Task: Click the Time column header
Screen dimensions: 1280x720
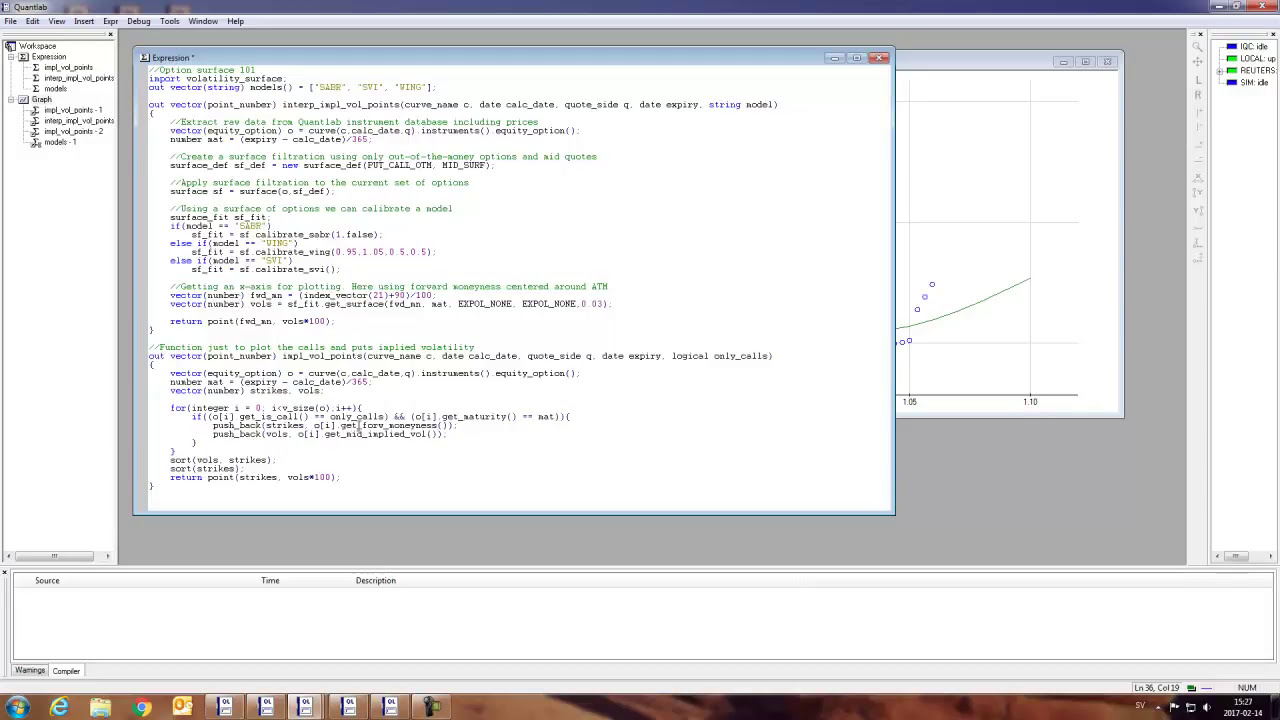Action: click(270, 580)
